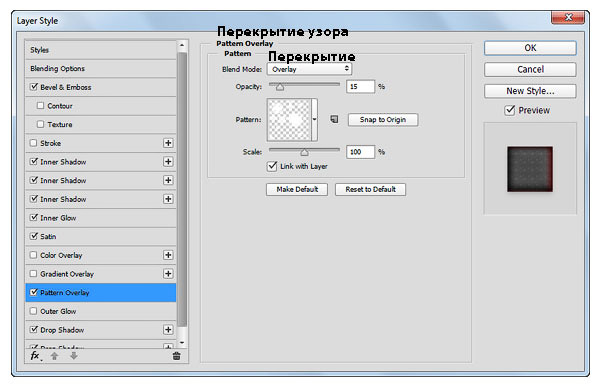The height and width of the screenshot is (387, 600).
Task: Click the scroll down arrow in effects list
Action: click(x=182, y=342)
